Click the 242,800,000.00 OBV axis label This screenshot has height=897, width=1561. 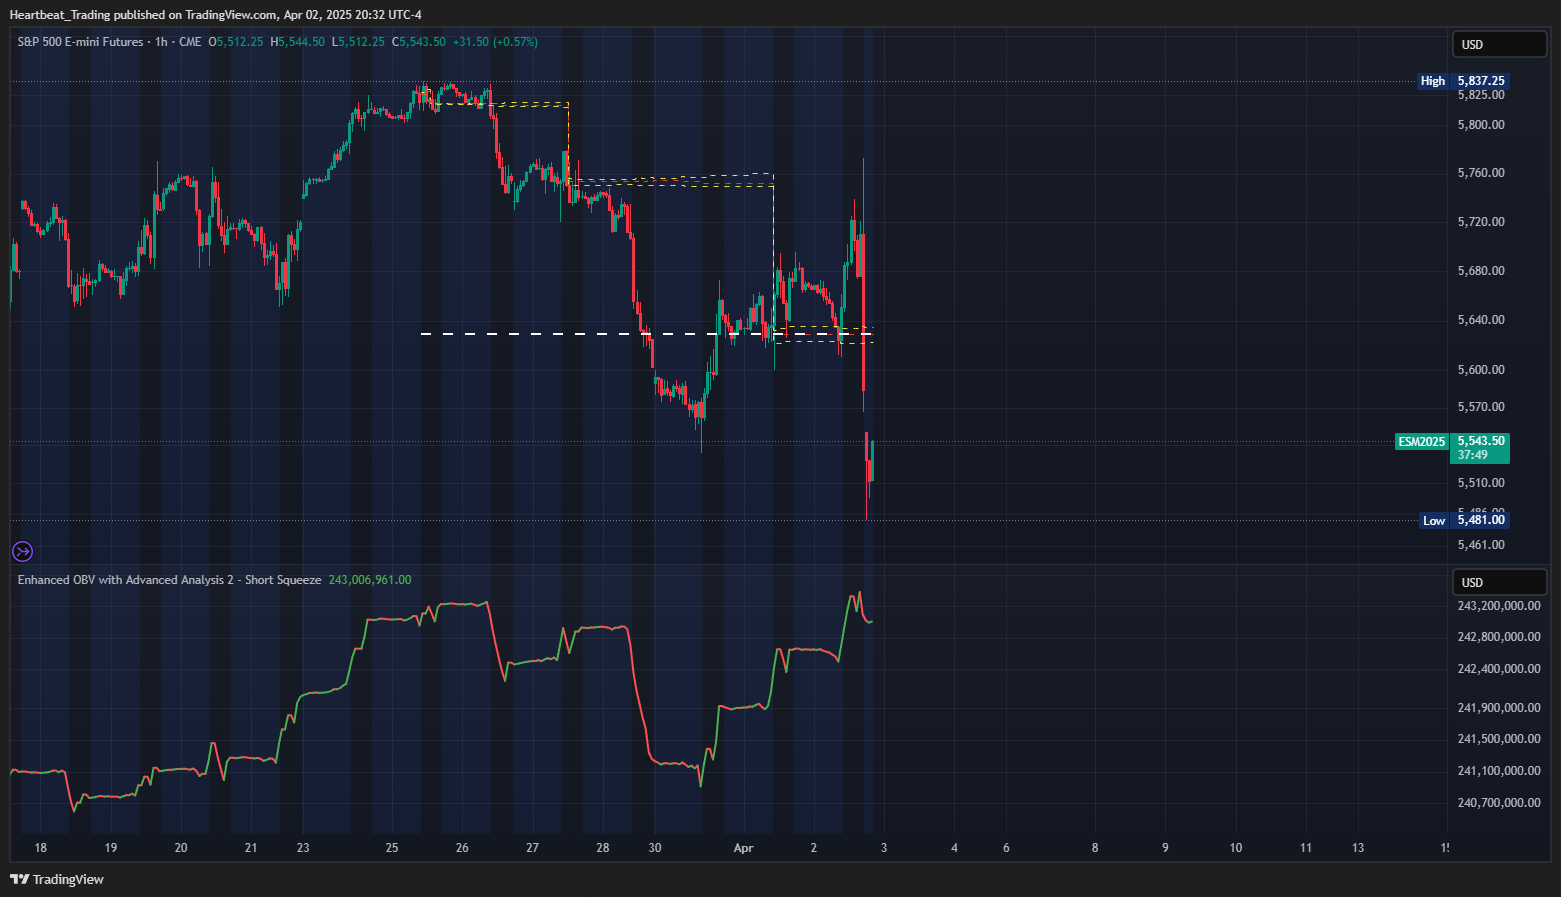(1499, 637)
